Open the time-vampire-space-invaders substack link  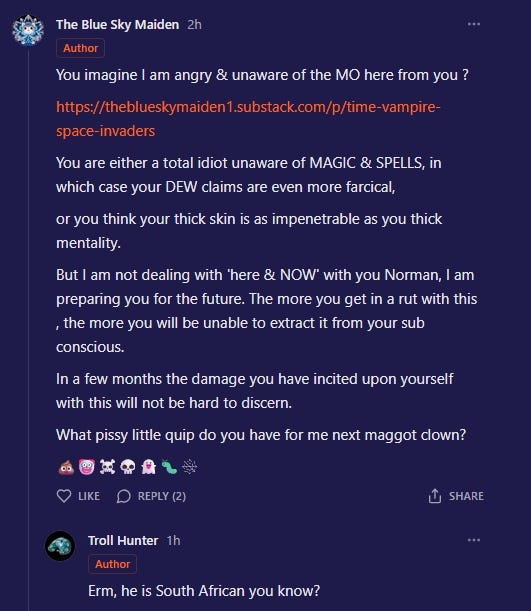(x=248, y=119)
